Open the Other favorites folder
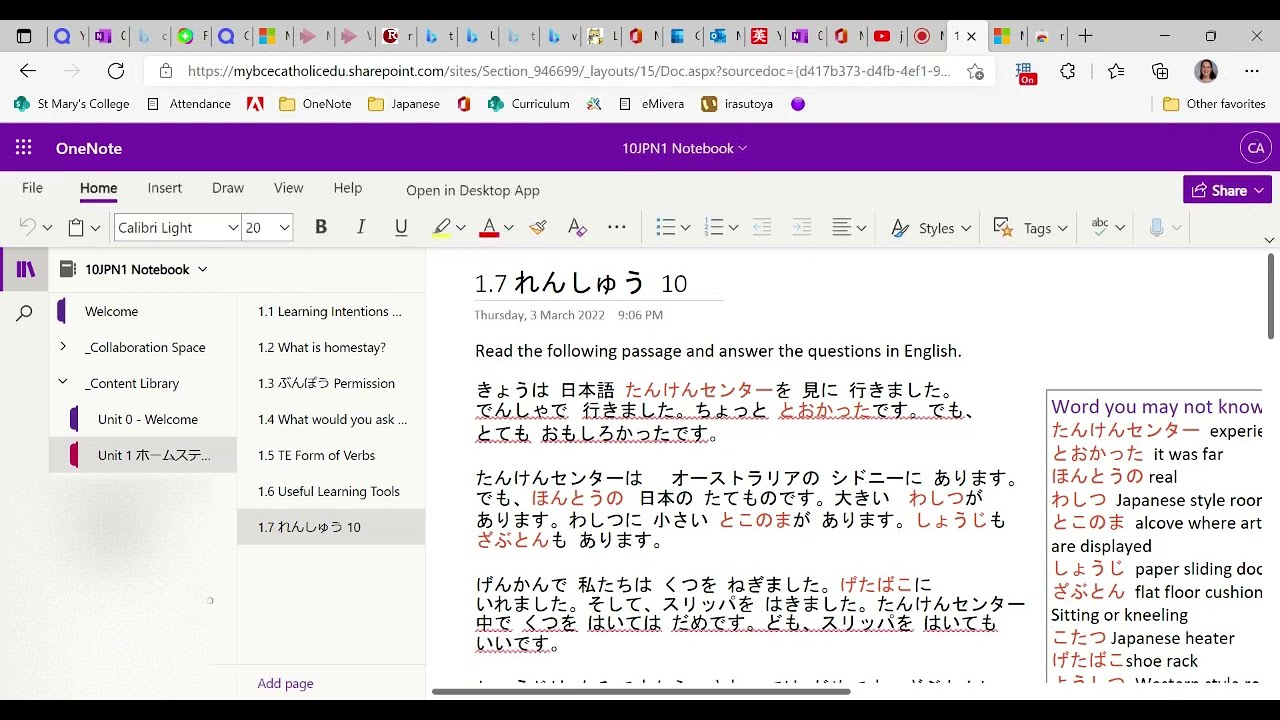 click(x=1215, y=104)
